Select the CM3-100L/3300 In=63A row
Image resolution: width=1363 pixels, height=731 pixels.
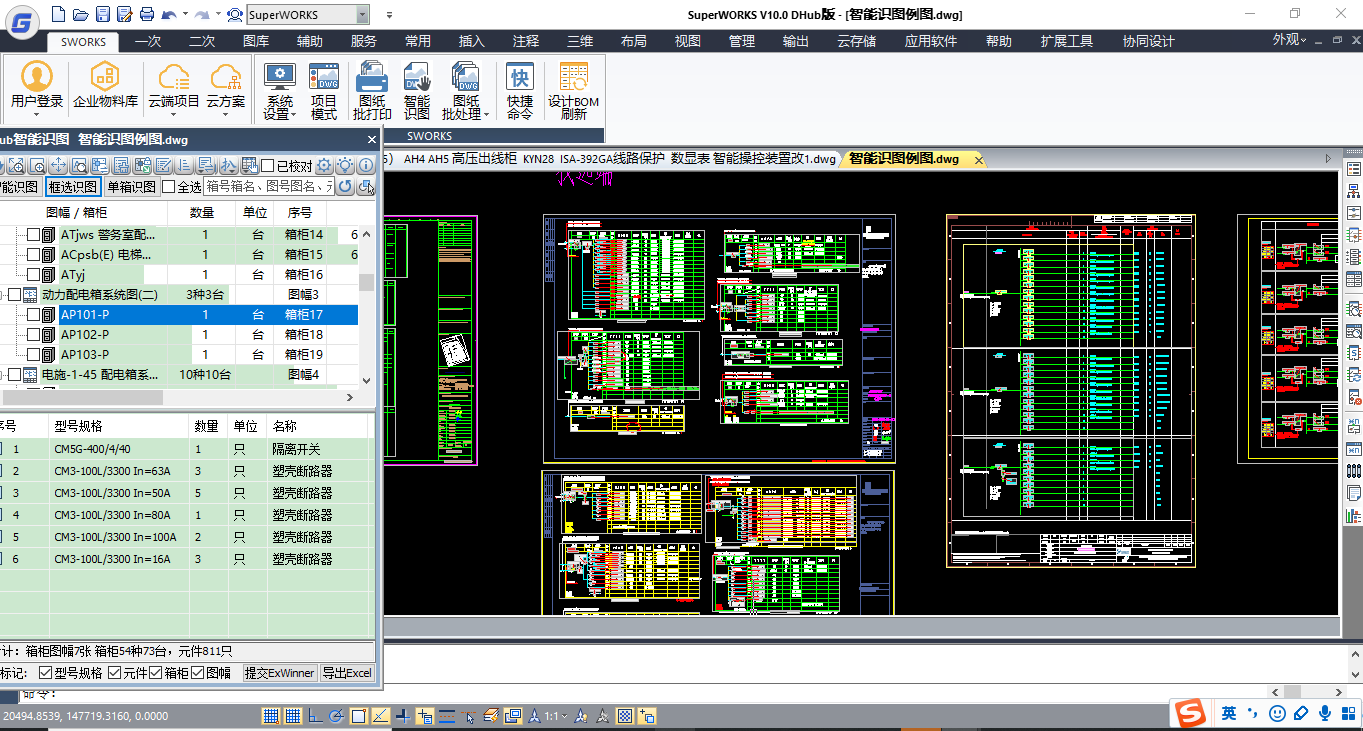pos(187,471)
